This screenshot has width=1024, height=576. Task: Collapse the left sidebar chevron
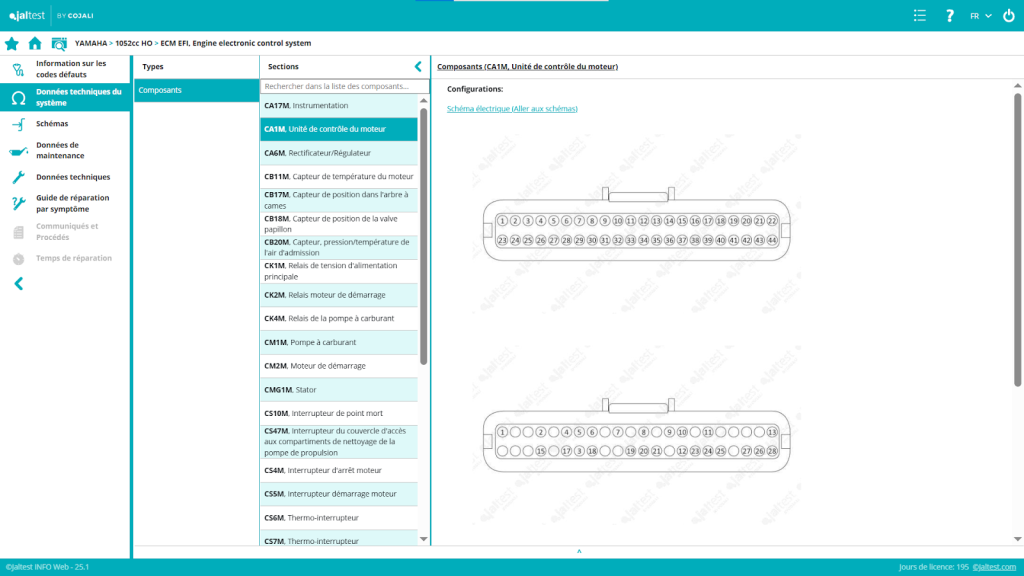(x=18, y=284)
